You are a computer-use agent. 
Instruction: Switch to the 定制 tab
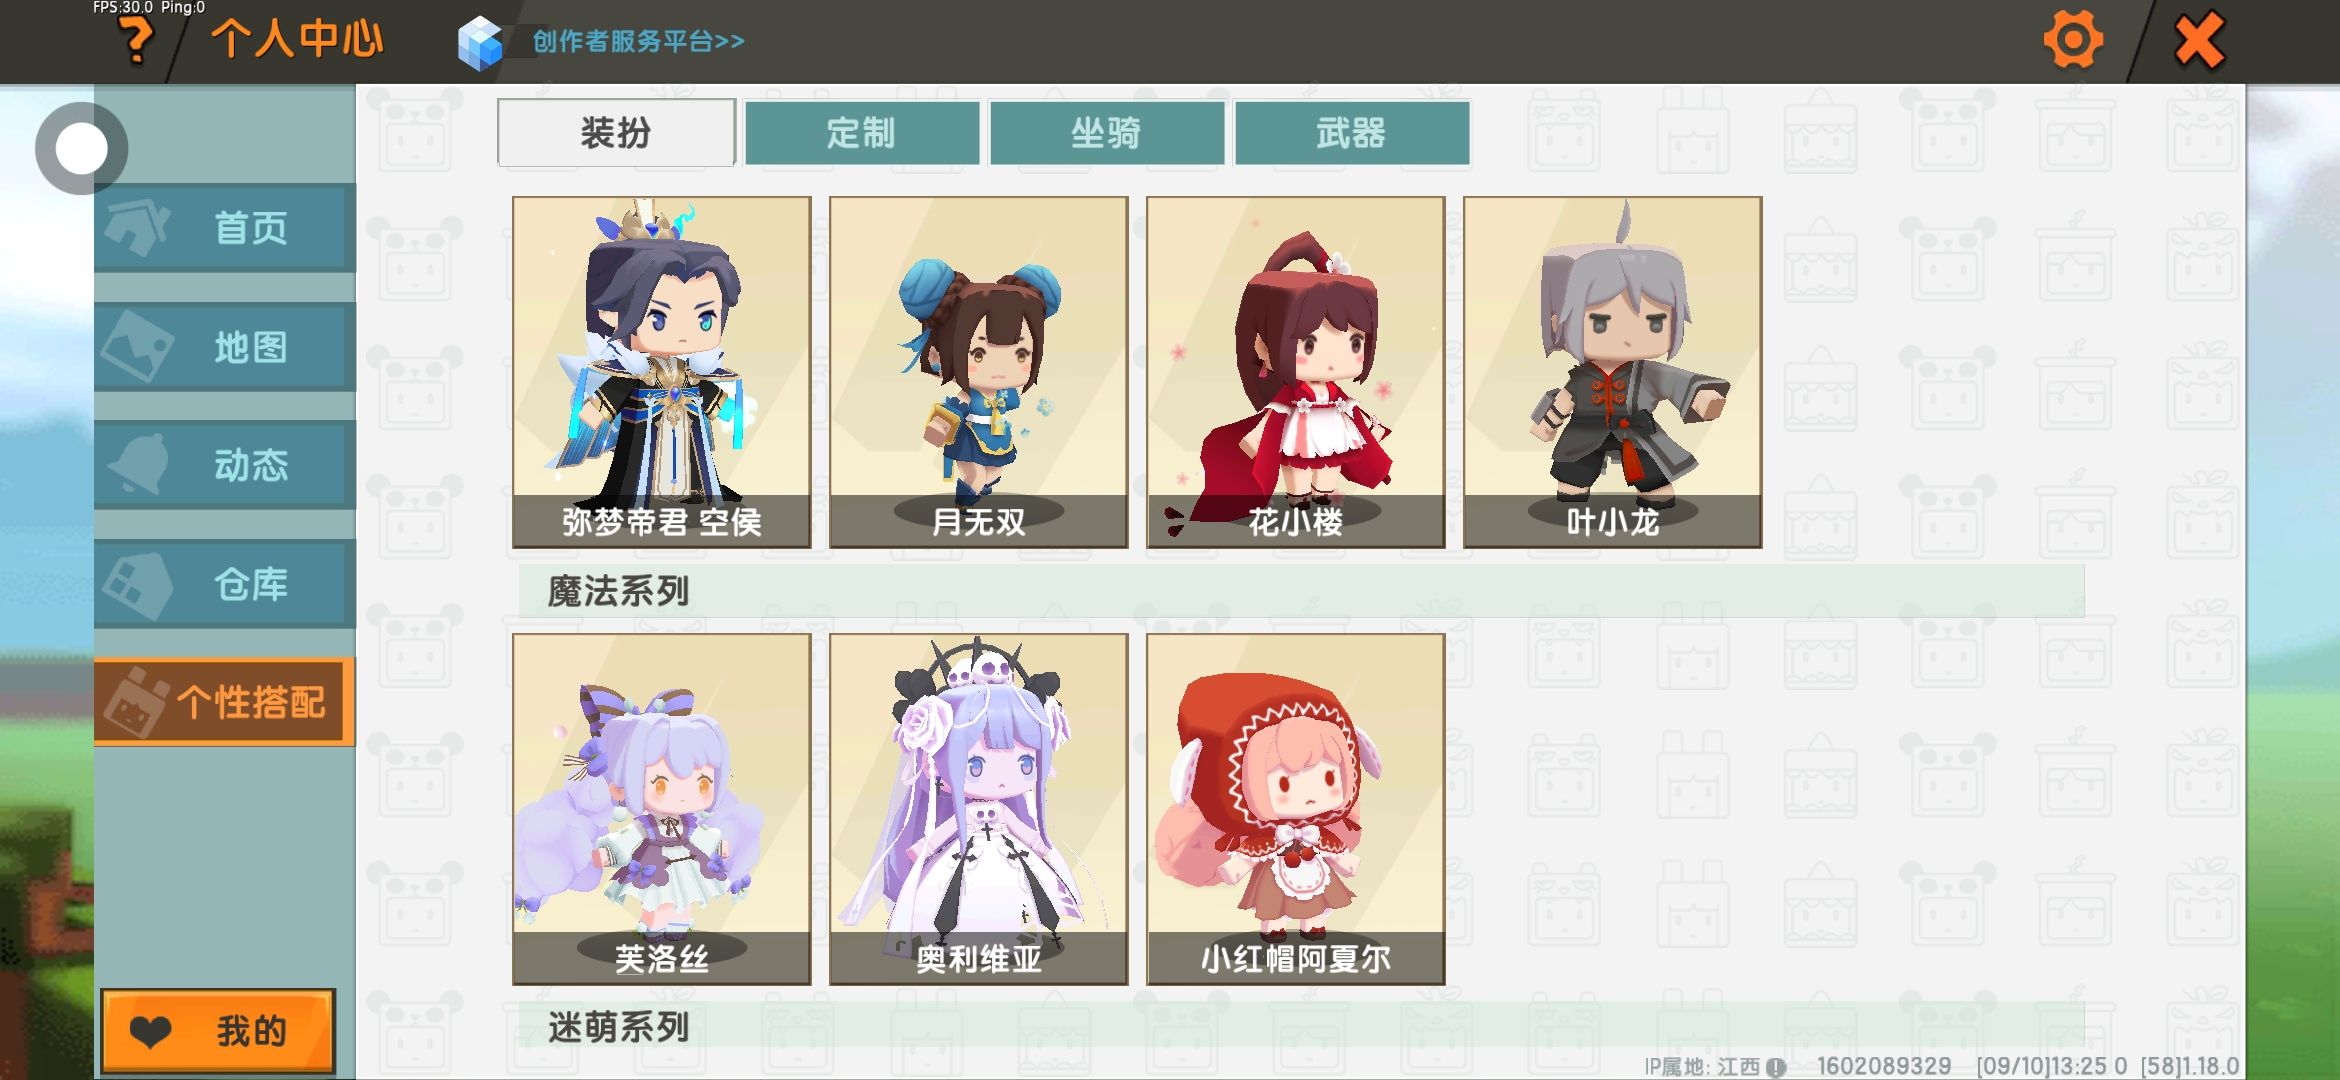click(862, 132)
